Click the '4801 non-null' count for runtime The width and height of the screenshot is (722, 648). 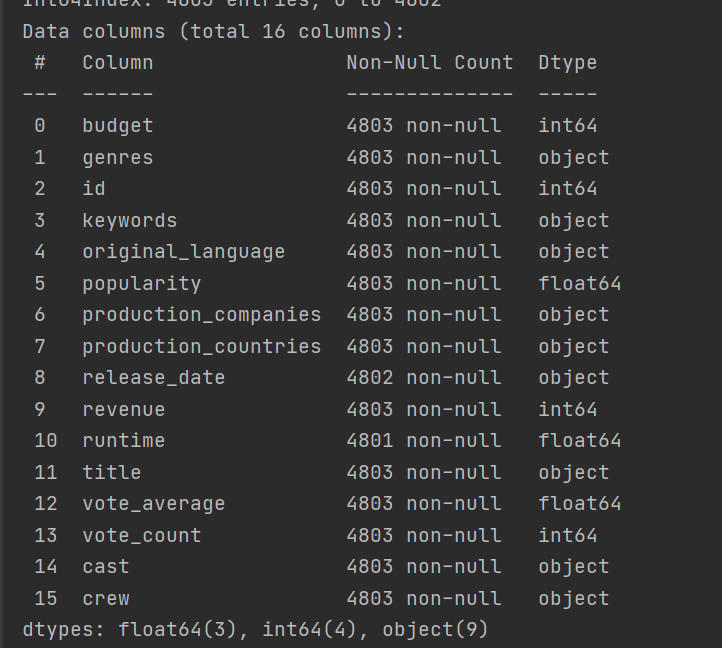click(424, 441)
